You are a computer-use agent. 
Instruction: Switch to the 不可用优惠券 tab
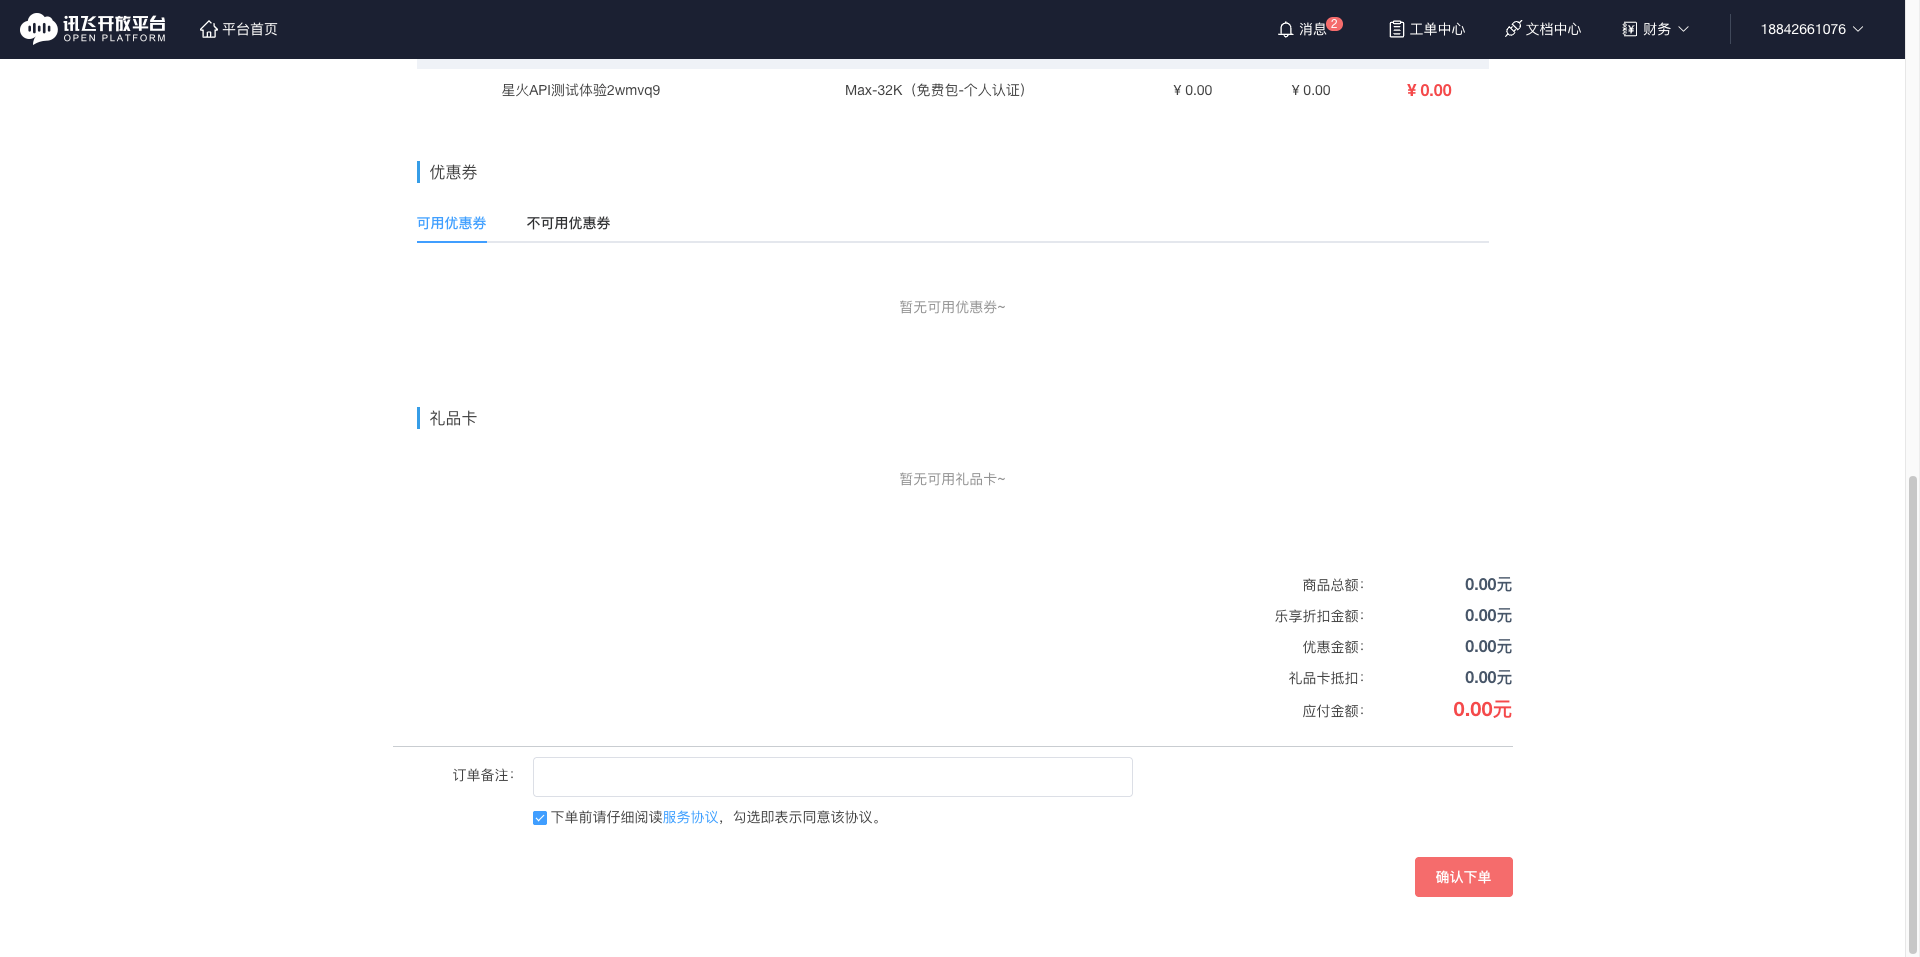(567, 223)
